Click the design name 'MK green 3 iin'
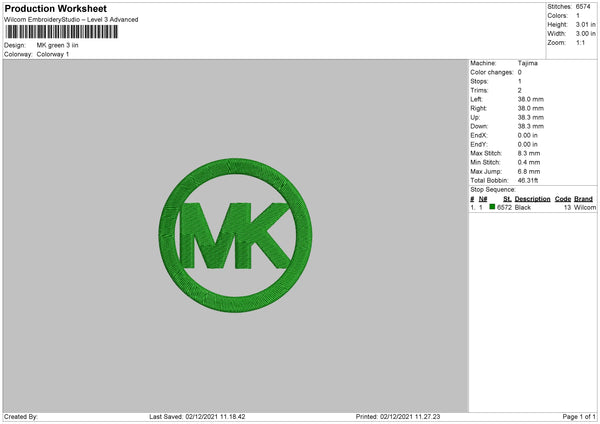Image resolution: width=600 pixels, height=424 pixels. [x=57, y=45]
